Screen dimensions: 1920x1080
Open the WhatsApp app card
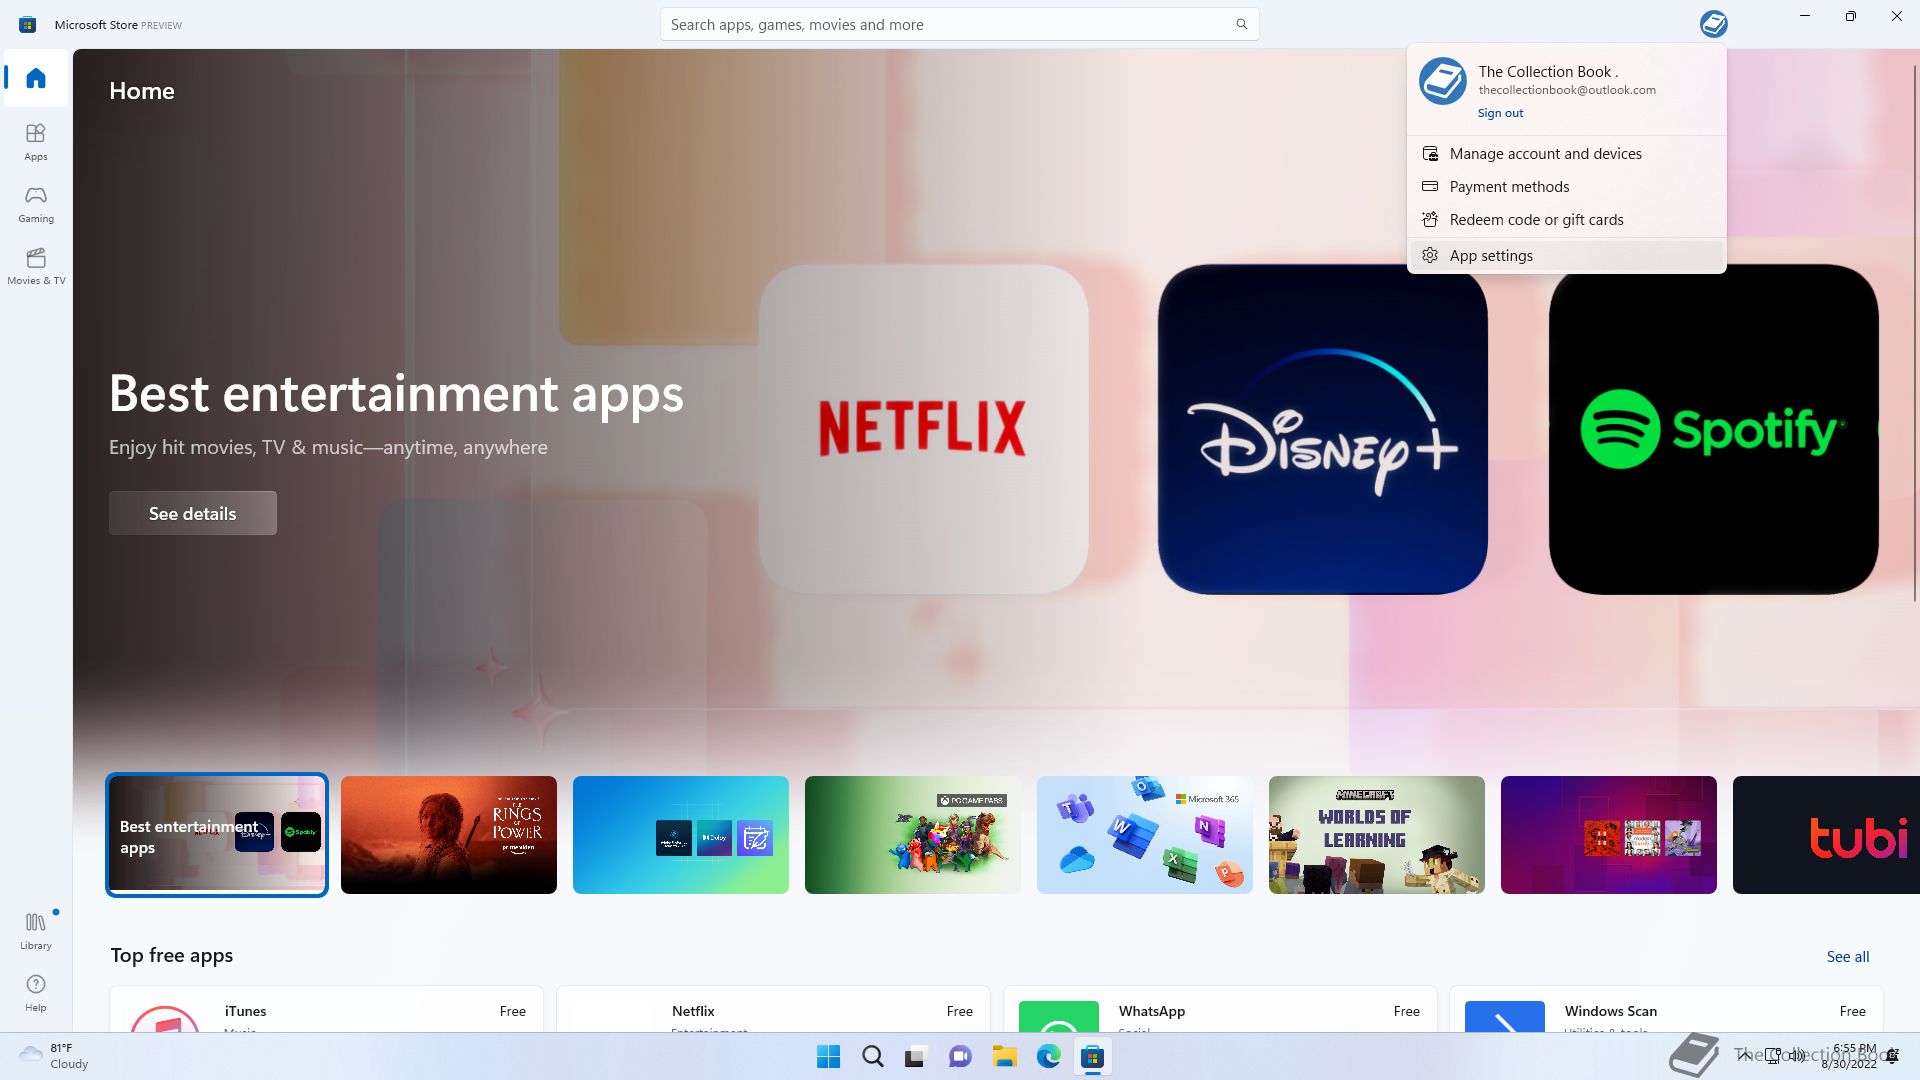(x=1220, y=1009)
